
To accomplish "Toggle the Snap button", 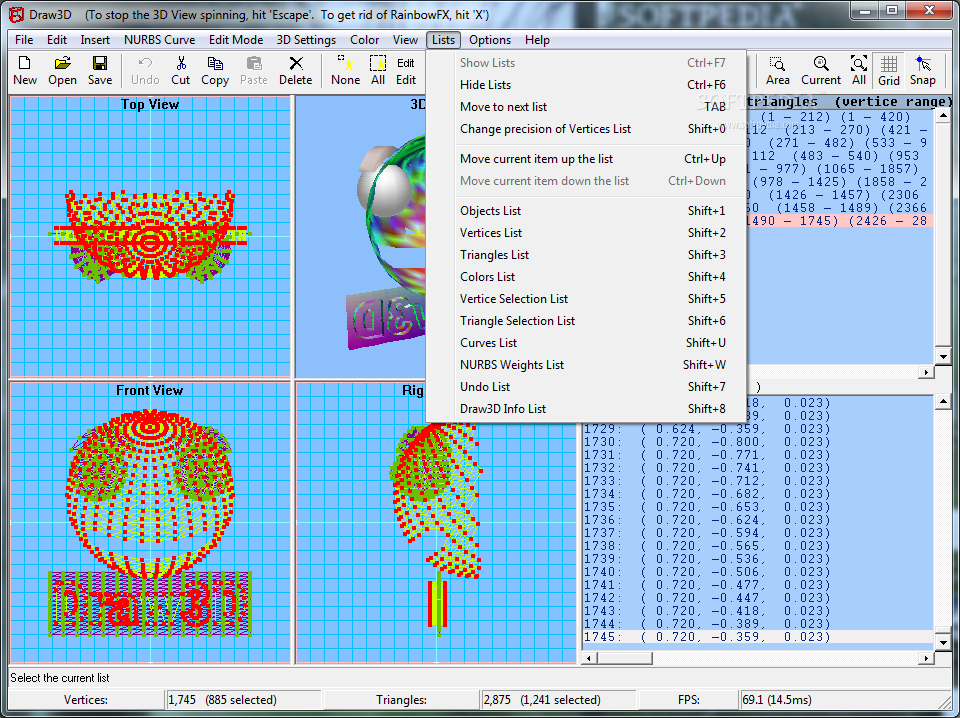I will coord(923,70).
